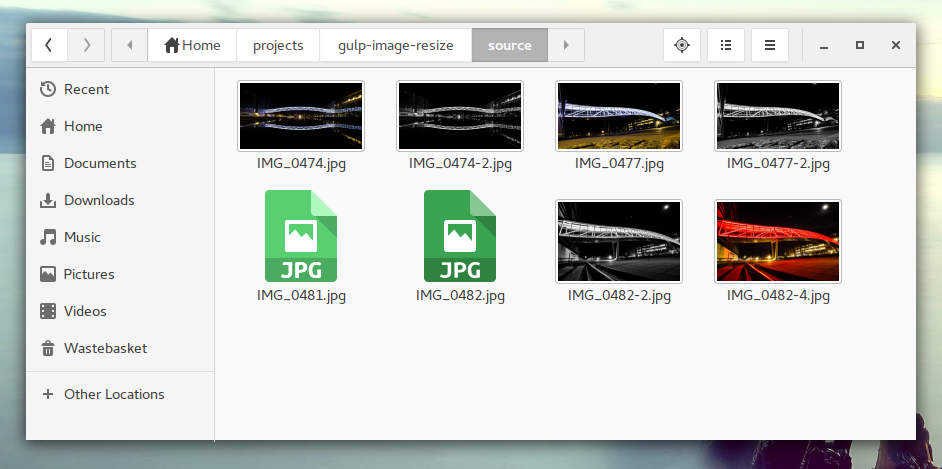This screenshot has width=942, height=469.
Task: Click the IMG_0477-2.jpg file name
Action: coord(778,164)
